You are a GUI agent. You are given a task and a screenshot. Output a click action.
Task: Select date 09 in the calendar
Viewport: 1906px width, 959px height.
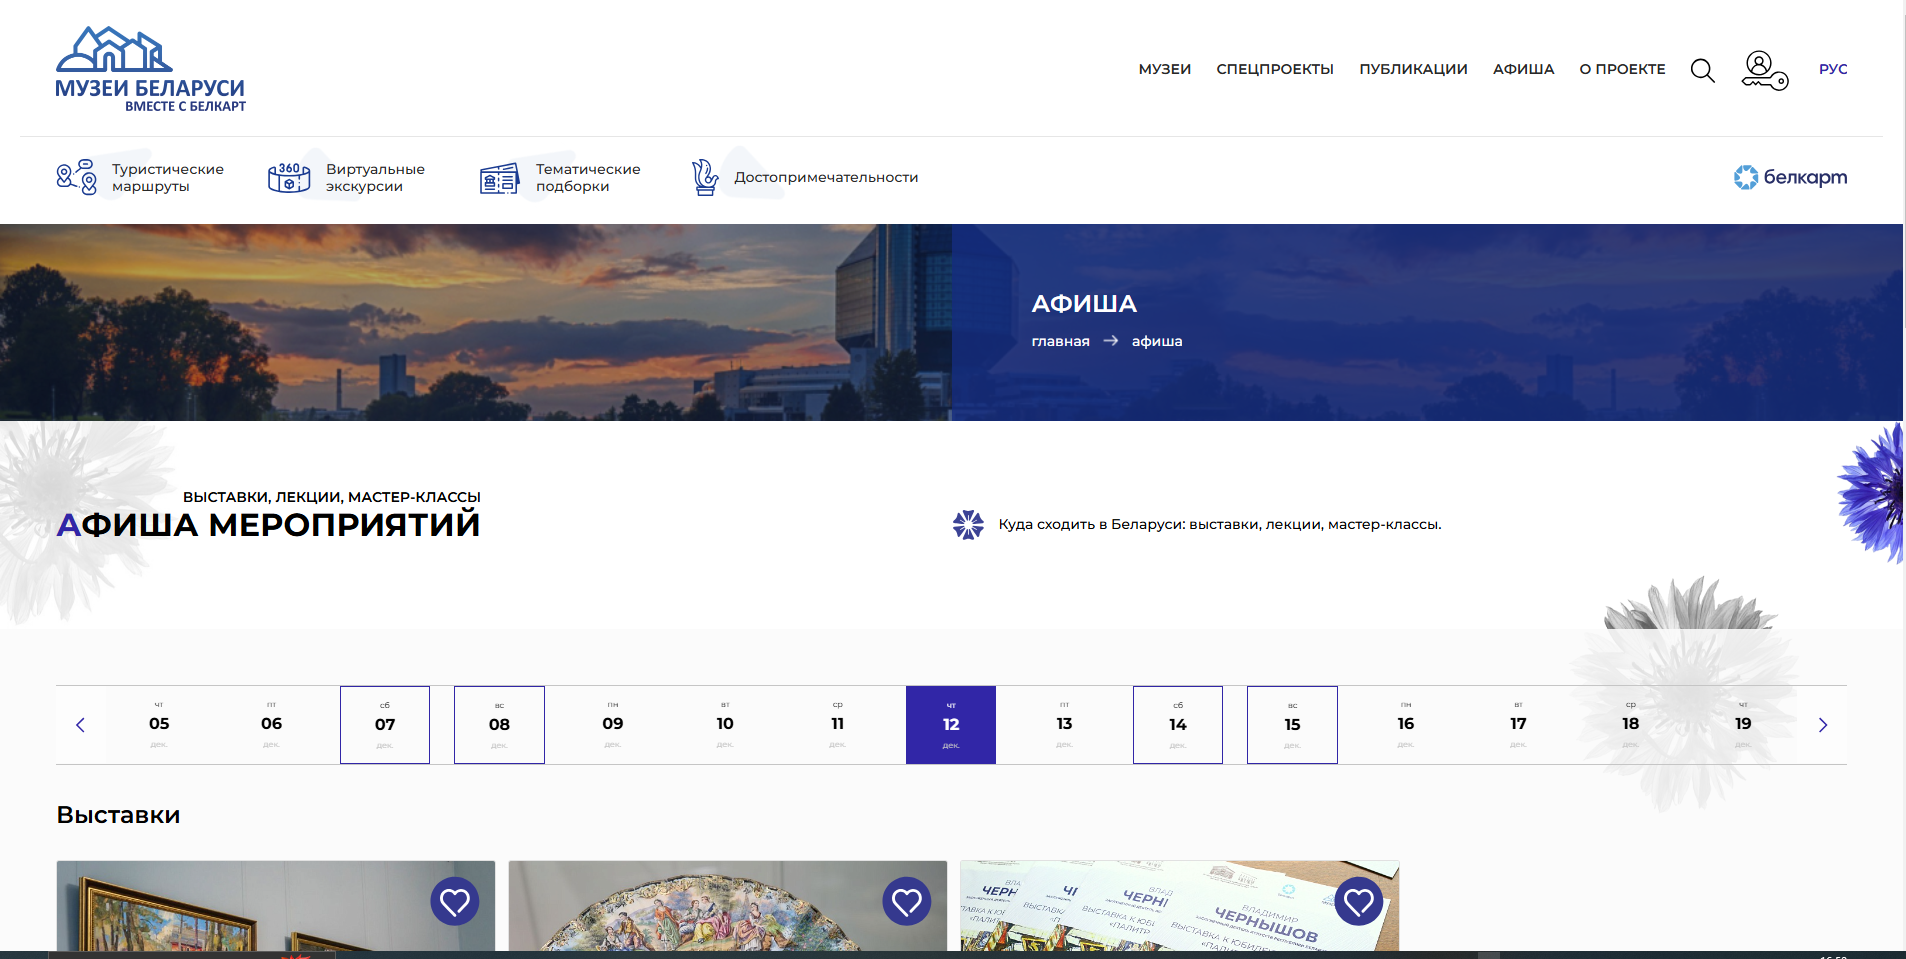(x=613, y=725)
